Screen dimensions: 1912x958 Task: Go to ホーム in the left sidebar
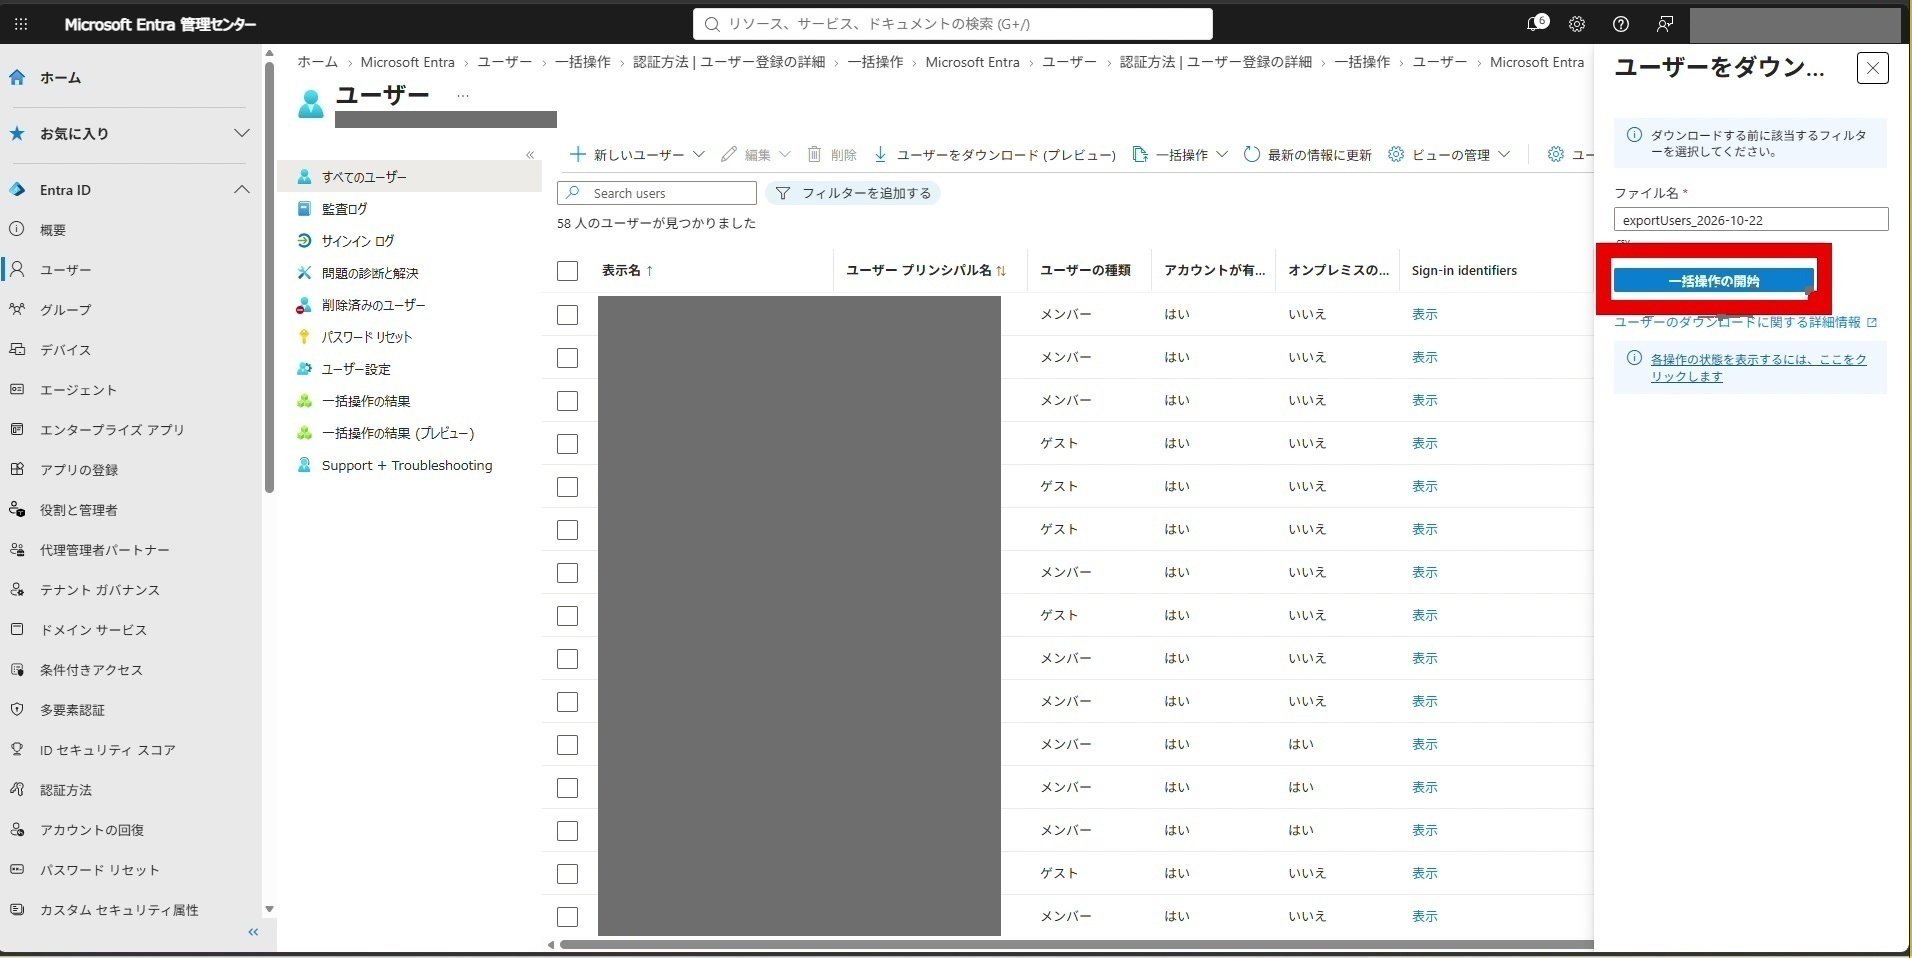(60, 77)
